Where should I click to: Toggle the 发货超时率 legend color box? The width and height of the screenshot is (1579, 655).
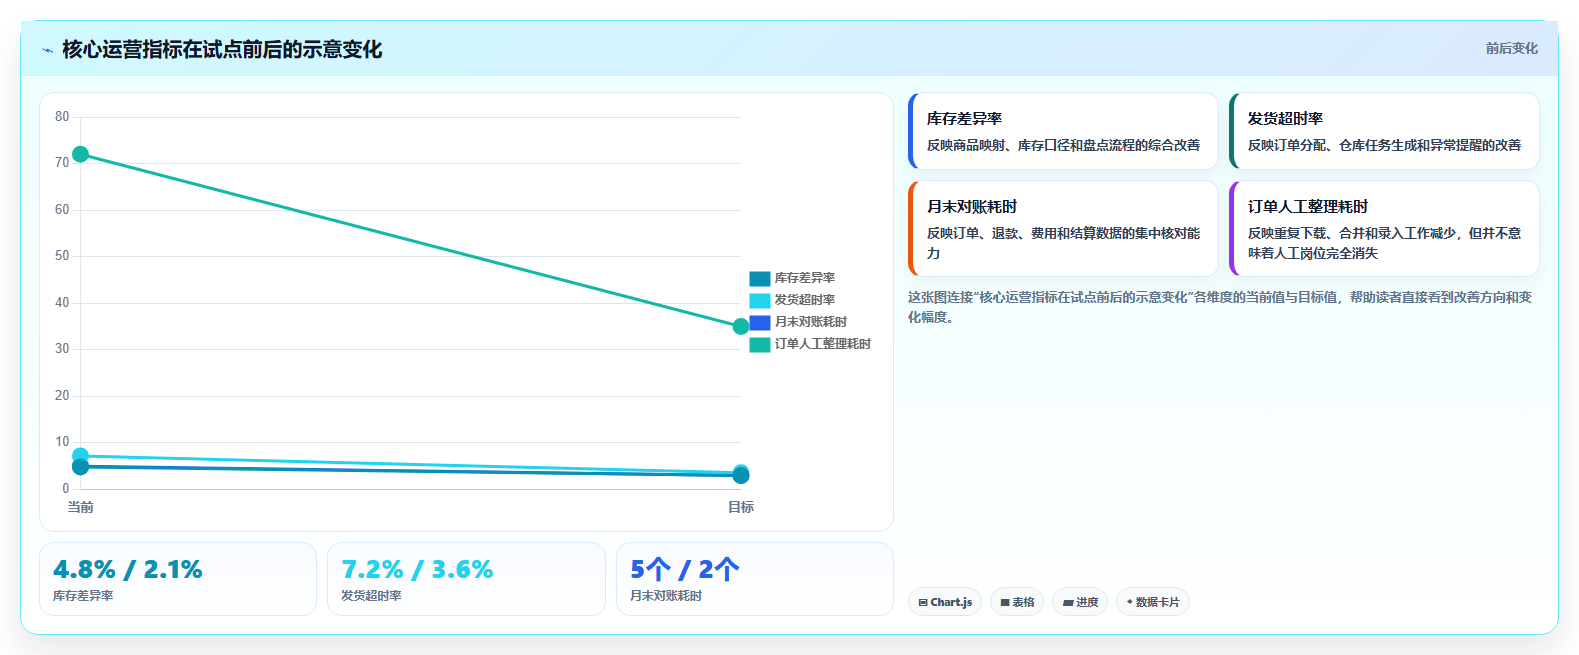click(x=760, y=300)
